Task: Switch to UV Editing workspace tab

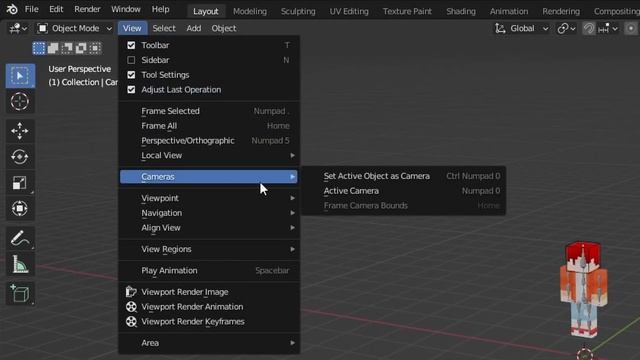Action: (349, 11)
